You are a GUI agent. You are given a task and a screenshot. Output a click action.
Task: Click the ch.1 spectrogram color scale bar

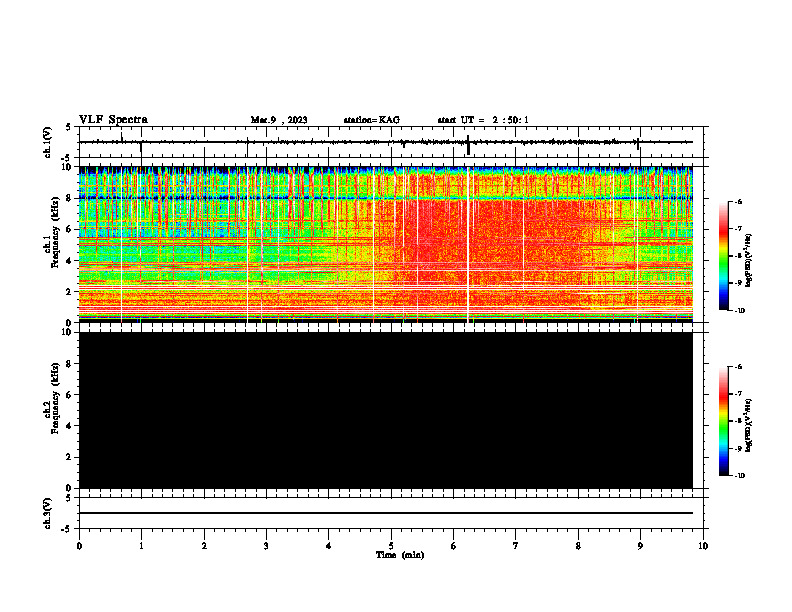point(724,256)
